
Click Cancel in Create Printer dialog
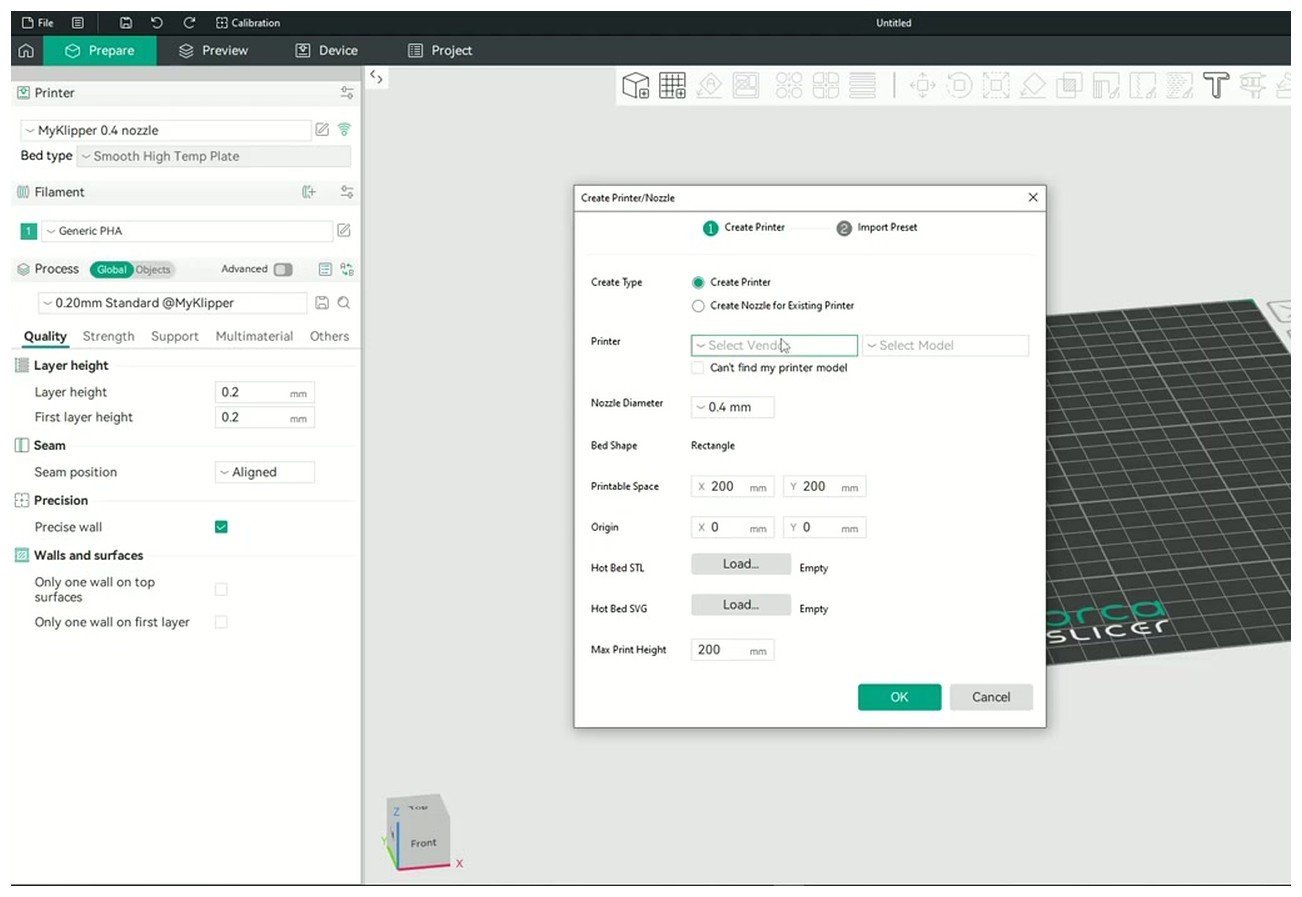[991, 697]
